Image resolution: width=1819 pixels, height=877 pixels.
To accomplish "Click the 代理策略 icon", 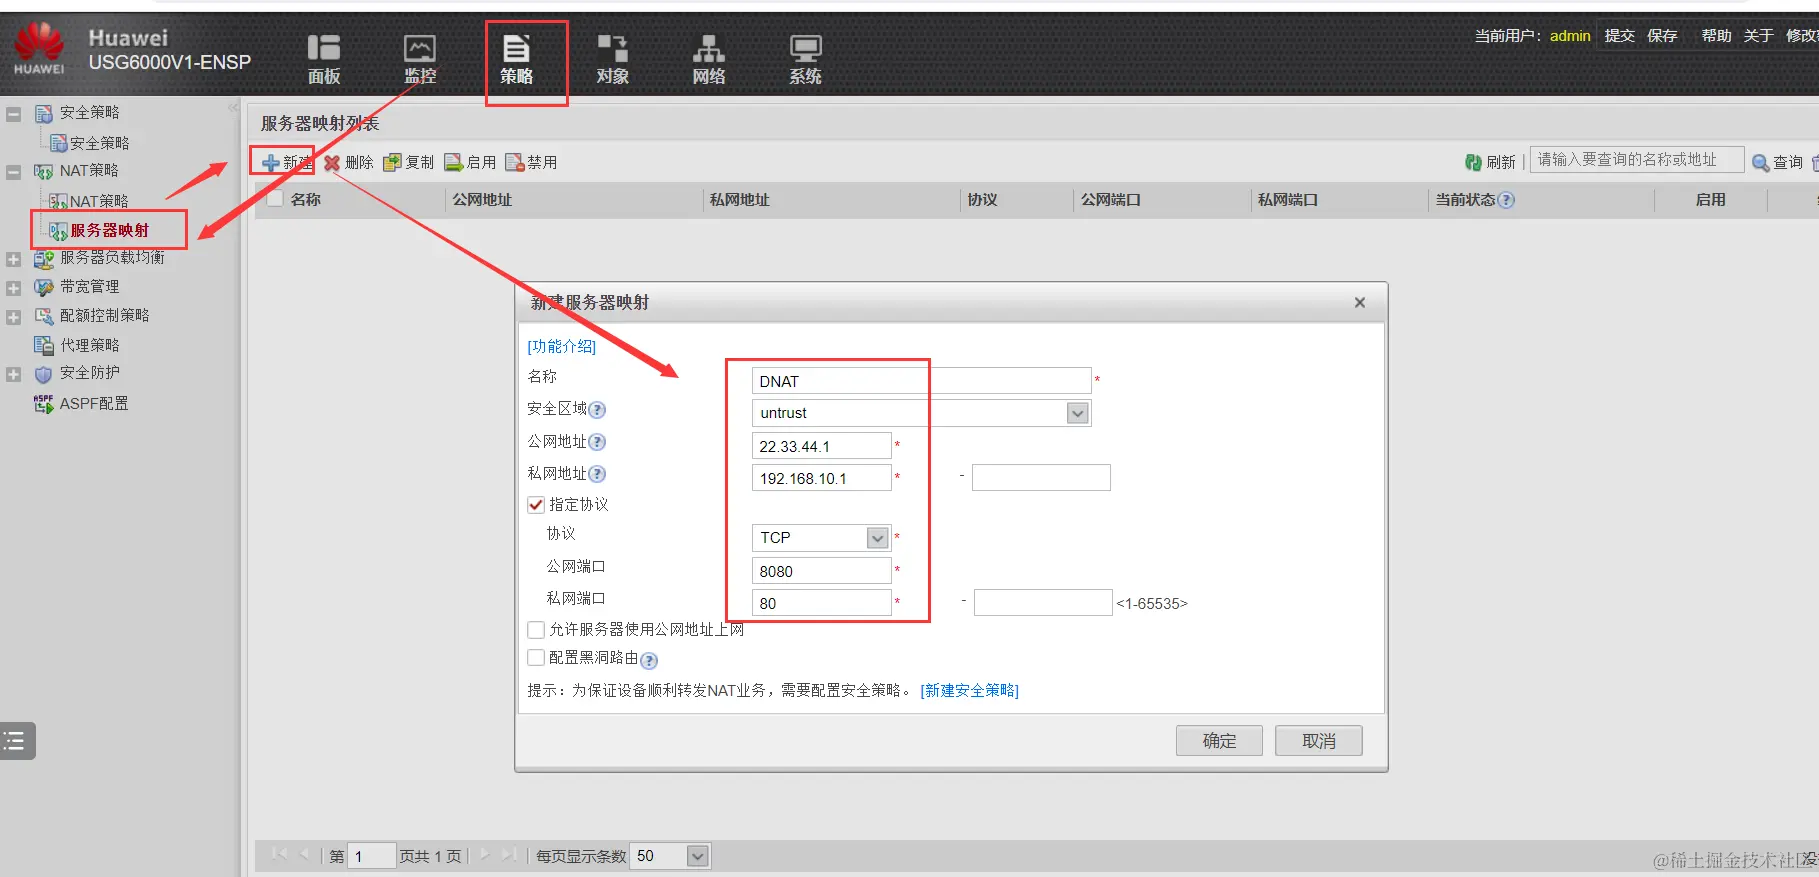I will click(x=44, y=345).
